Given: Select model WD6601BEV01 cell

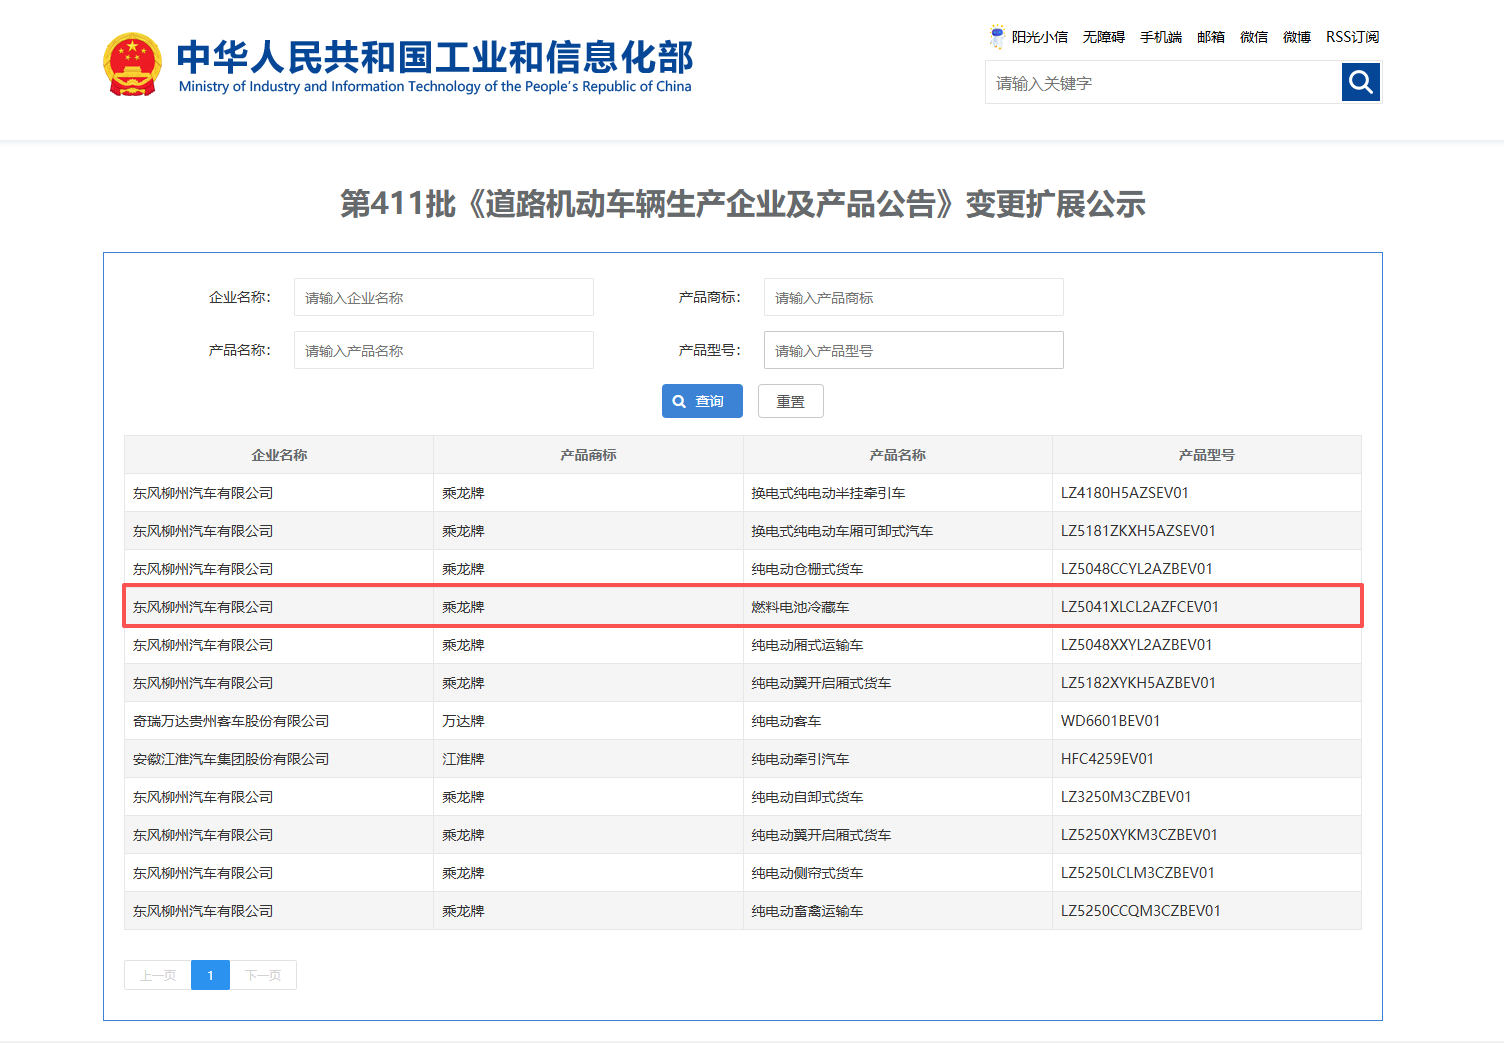Looking at the screenshot, I should point(1207,721).
